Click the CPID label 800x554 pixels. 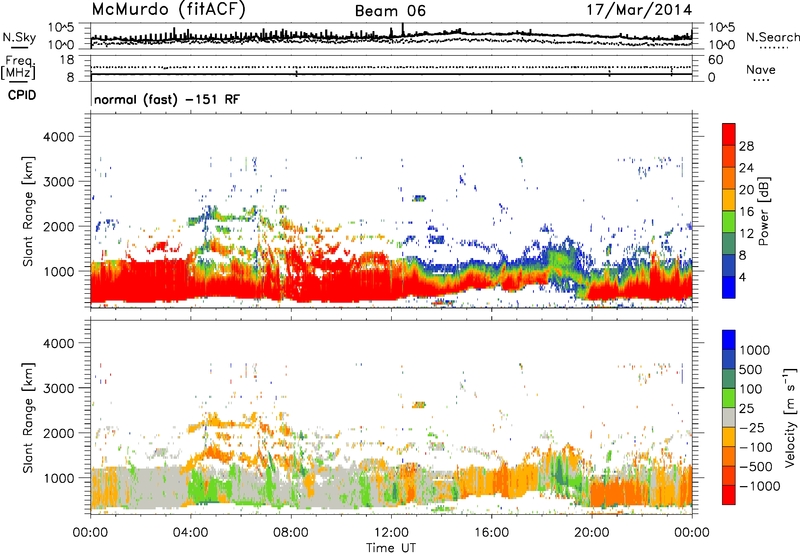tap(22, 95)
